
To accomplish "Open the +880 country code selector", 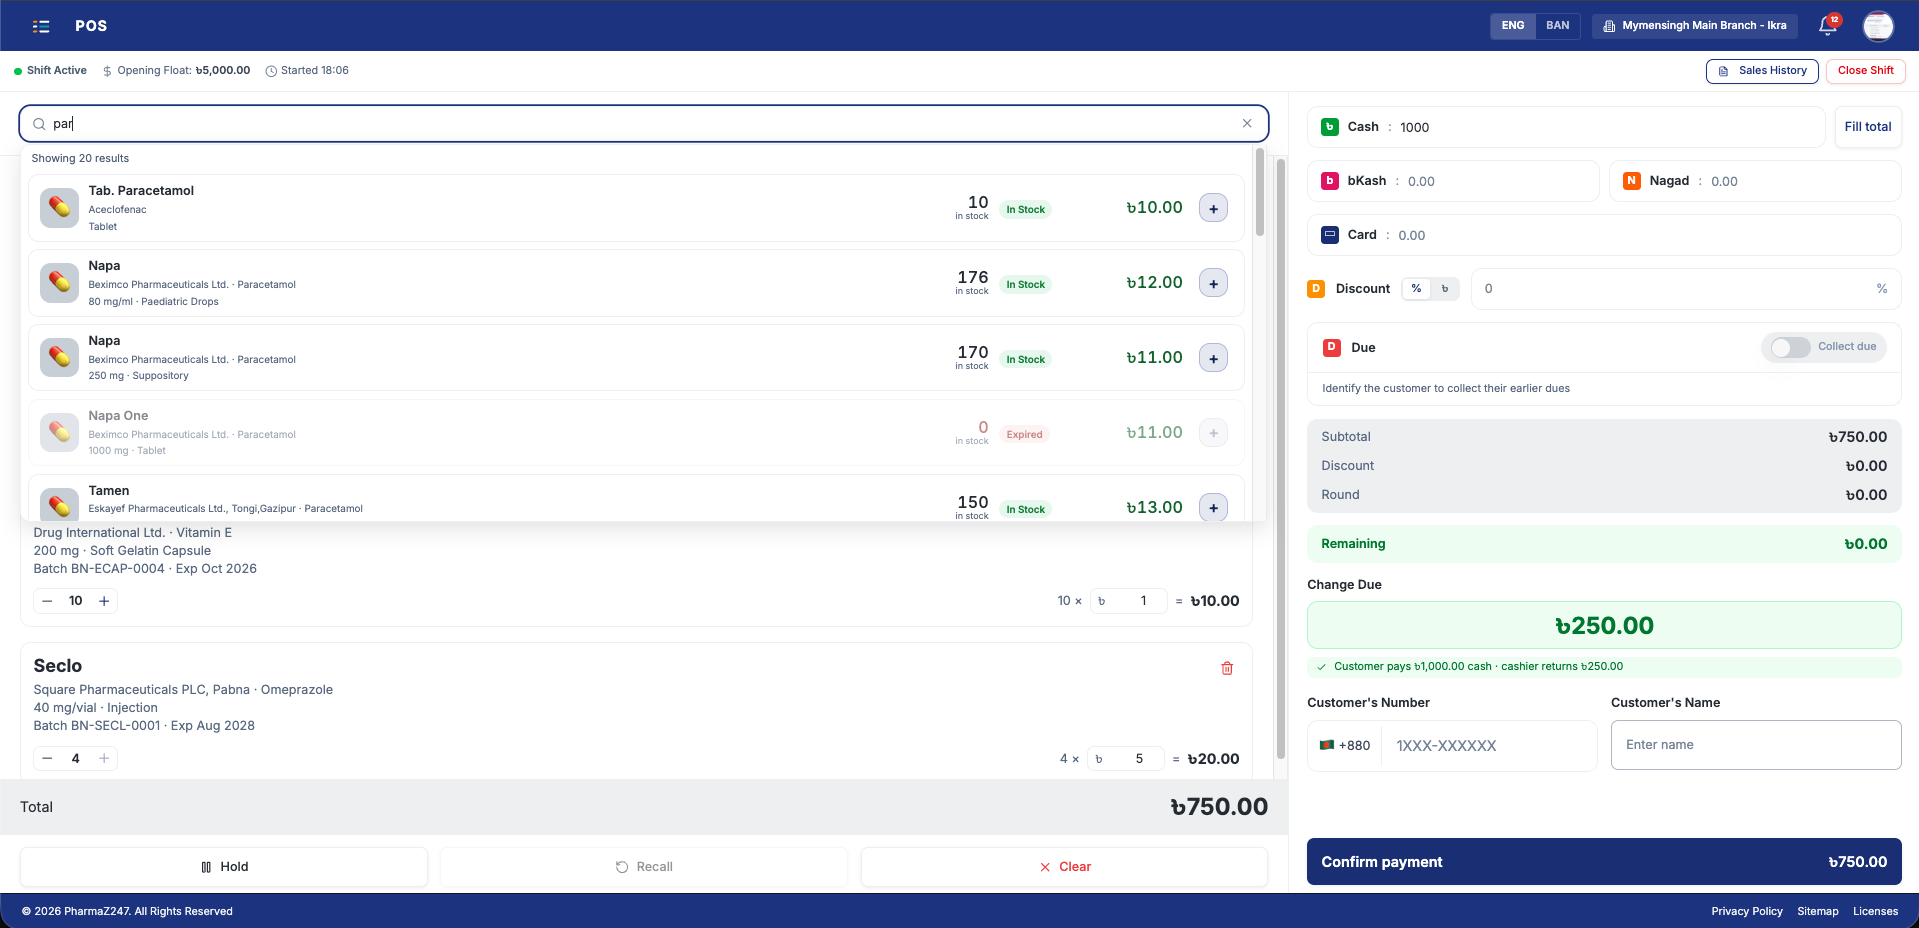I will click(x=1345, y=746).
